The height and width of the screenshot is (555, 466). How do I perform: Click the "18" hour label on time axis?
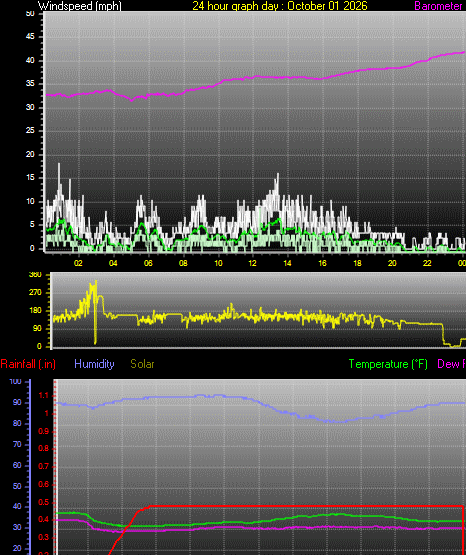tap(357, 263)
